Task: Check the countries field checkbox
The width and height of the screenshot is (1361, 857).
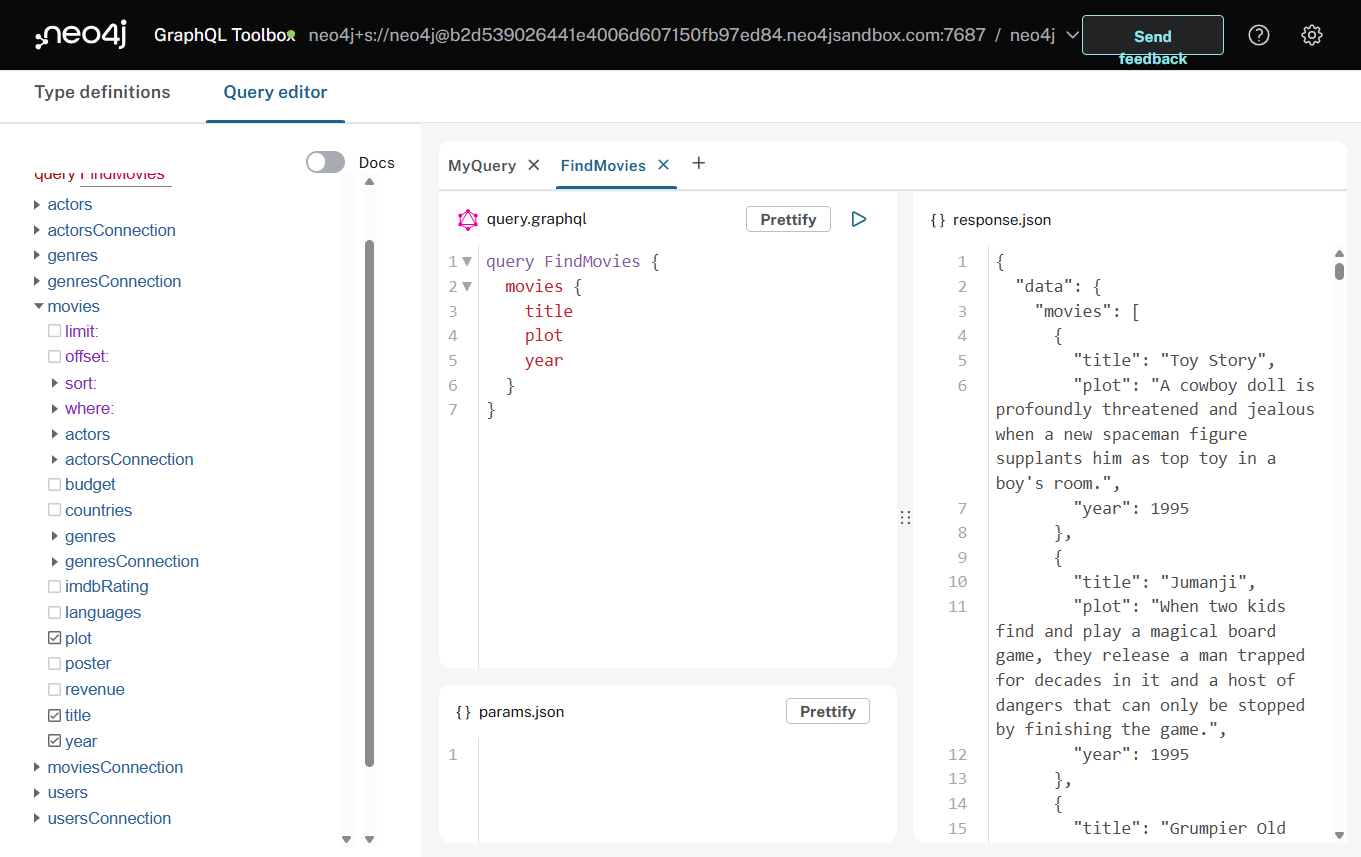Action: tap(55, 510)
